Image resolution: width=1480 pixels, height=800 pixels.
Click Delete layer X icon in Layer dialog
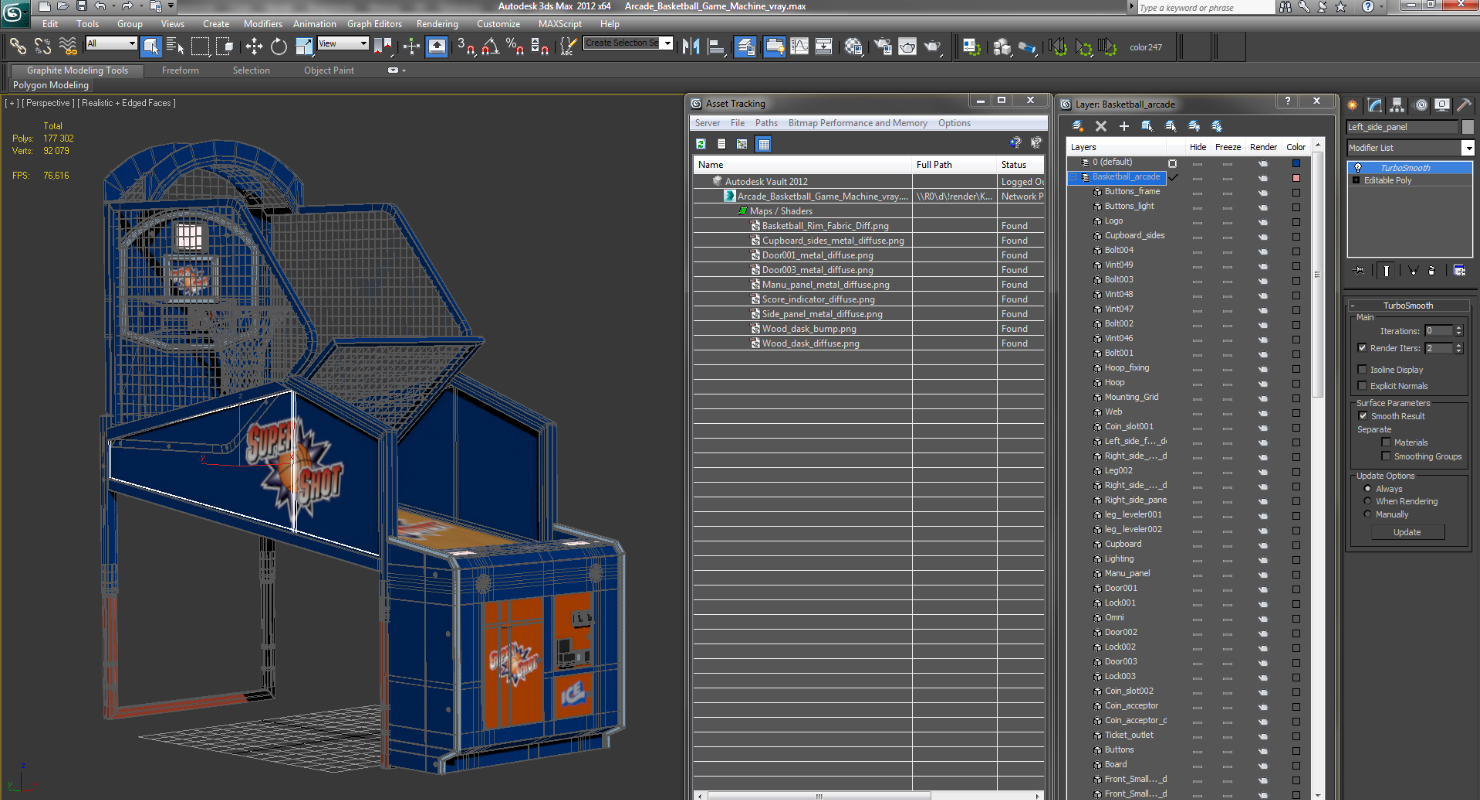pyautogui.click(x=1101, y=126)
